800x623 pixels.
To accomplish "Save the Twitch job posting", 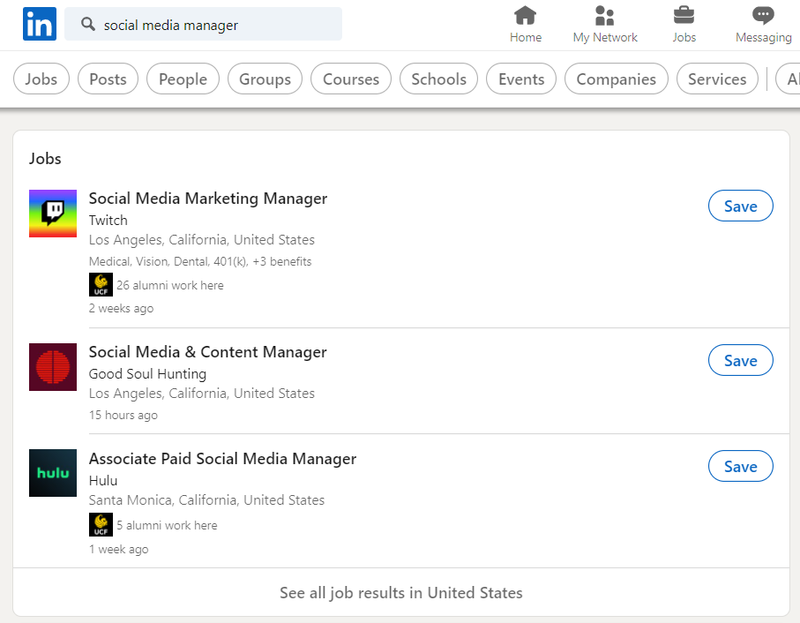I will 740,206.
